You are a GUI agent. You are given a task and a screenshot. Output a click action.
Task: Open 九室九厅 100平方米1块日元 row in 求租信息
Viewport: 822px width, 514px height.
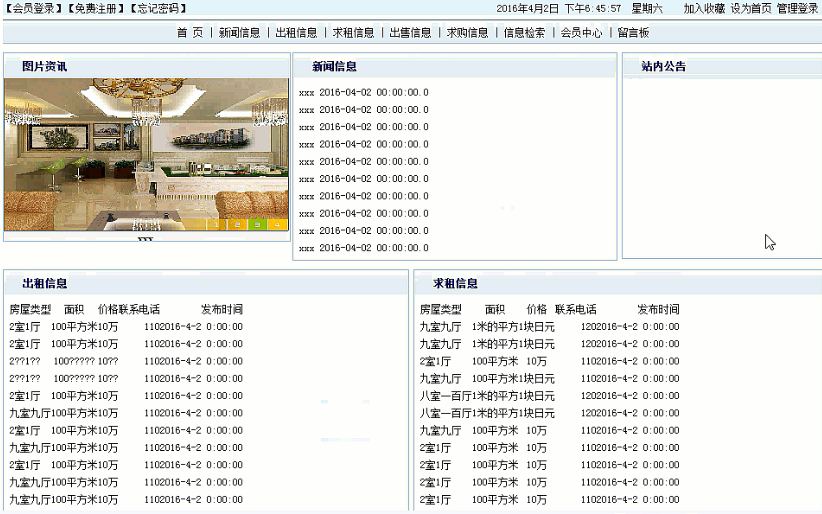pyautogui.click(x=549, y=379)
